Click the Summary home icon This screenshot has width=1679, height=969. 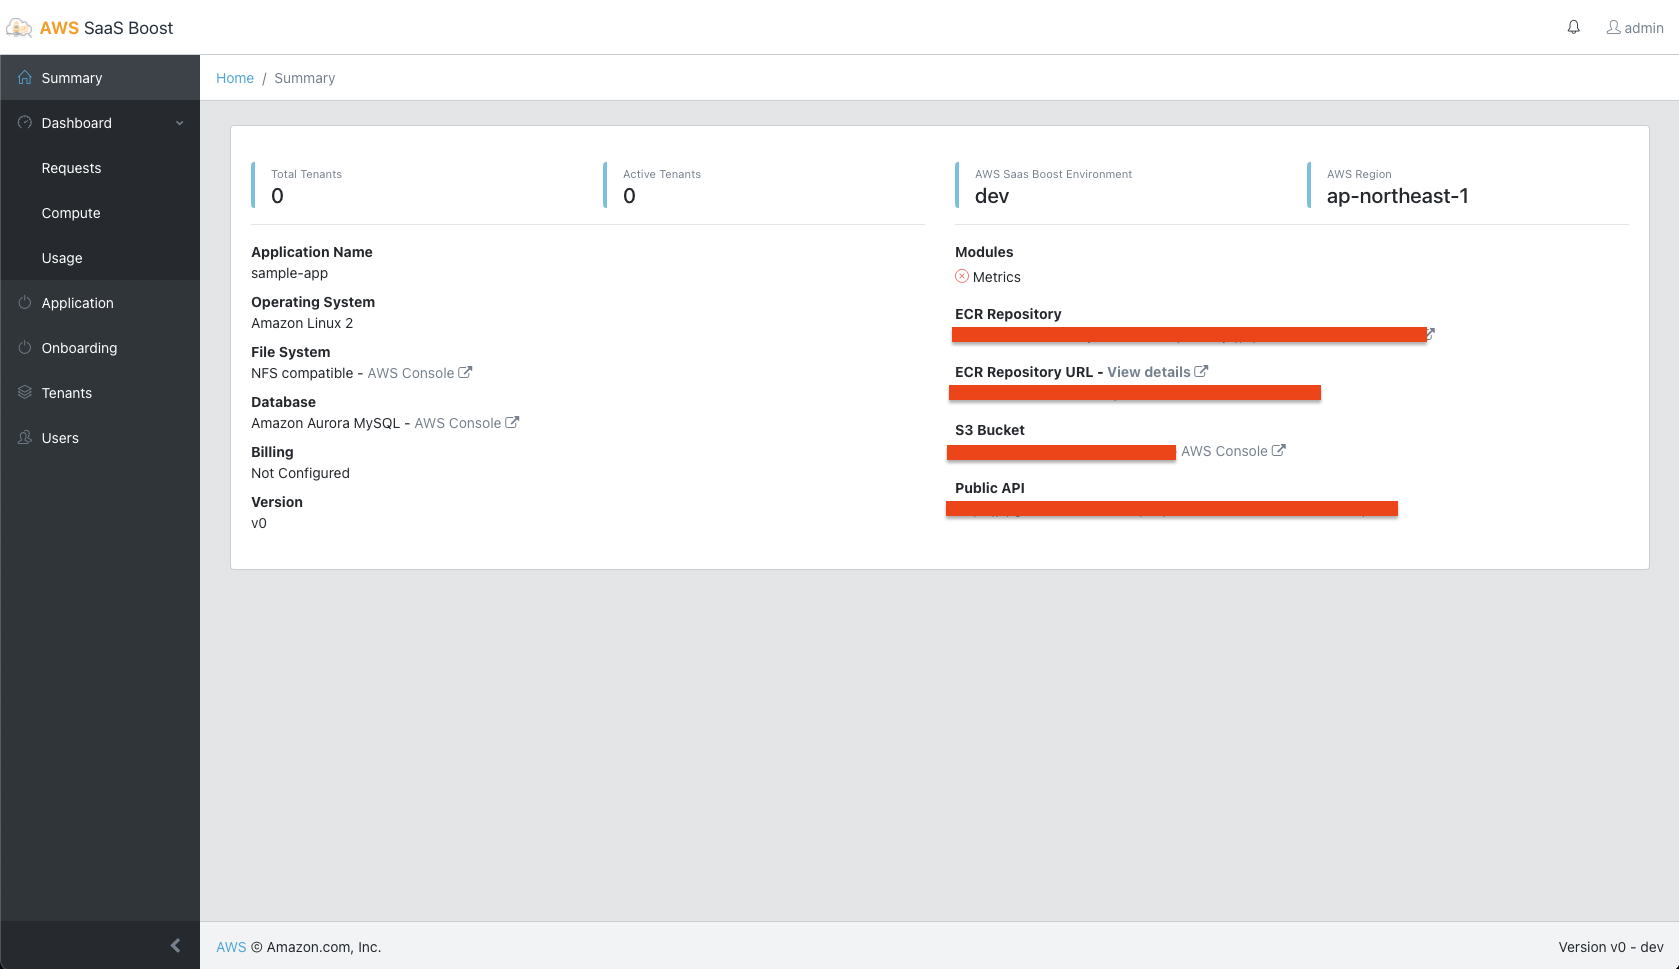point(25,77)
